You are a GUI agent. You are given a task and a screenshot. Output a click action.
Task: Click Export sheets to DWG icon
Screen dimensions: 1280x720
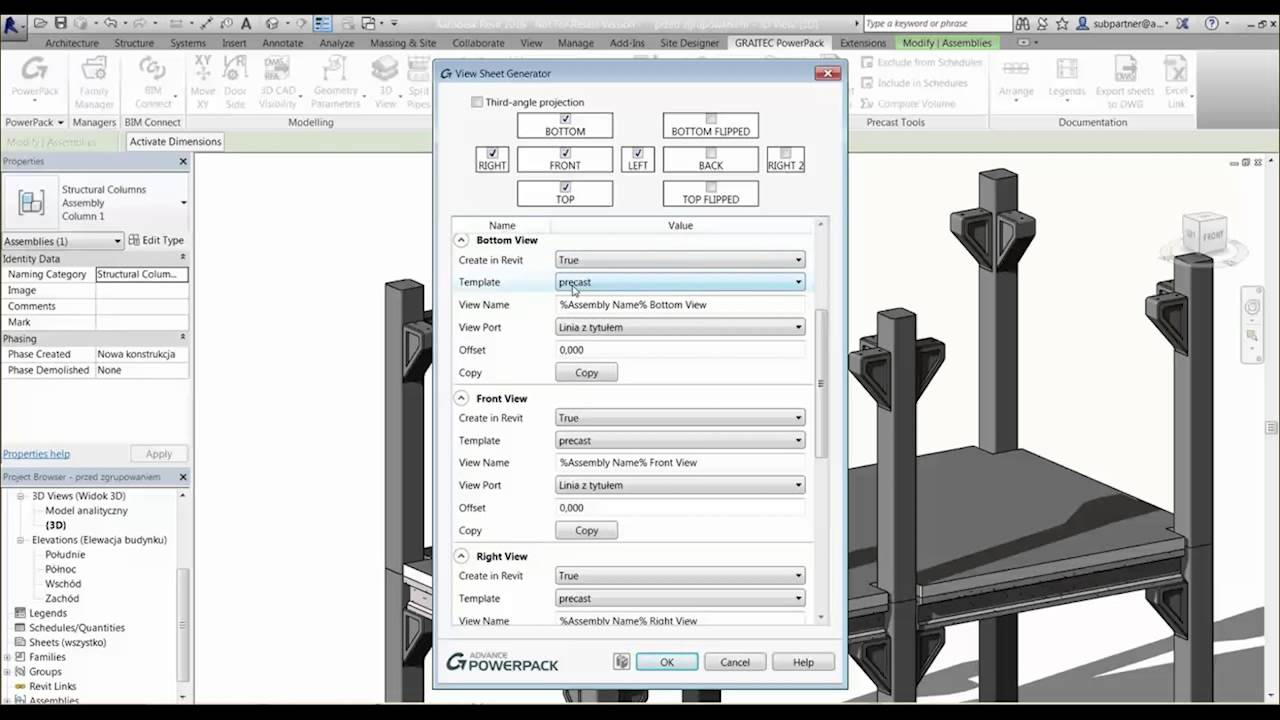[x=1125, y=82]
